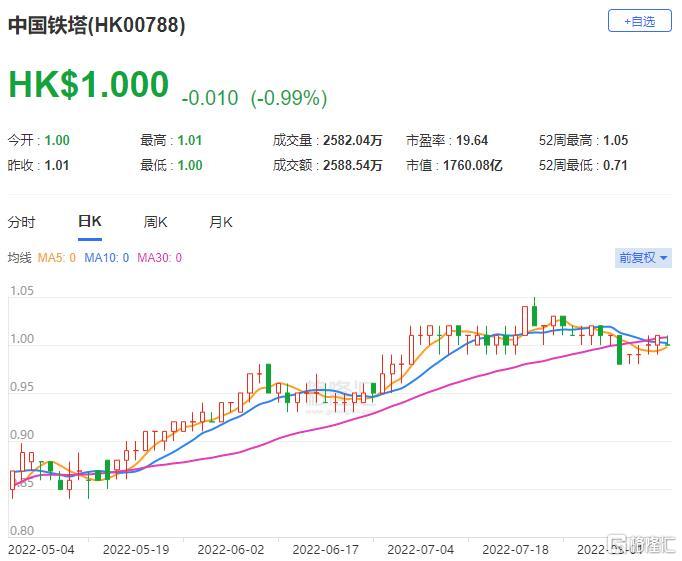Click the 0.90 price axis label
This screenshot has height=561, width=682.
coord(22,435)
